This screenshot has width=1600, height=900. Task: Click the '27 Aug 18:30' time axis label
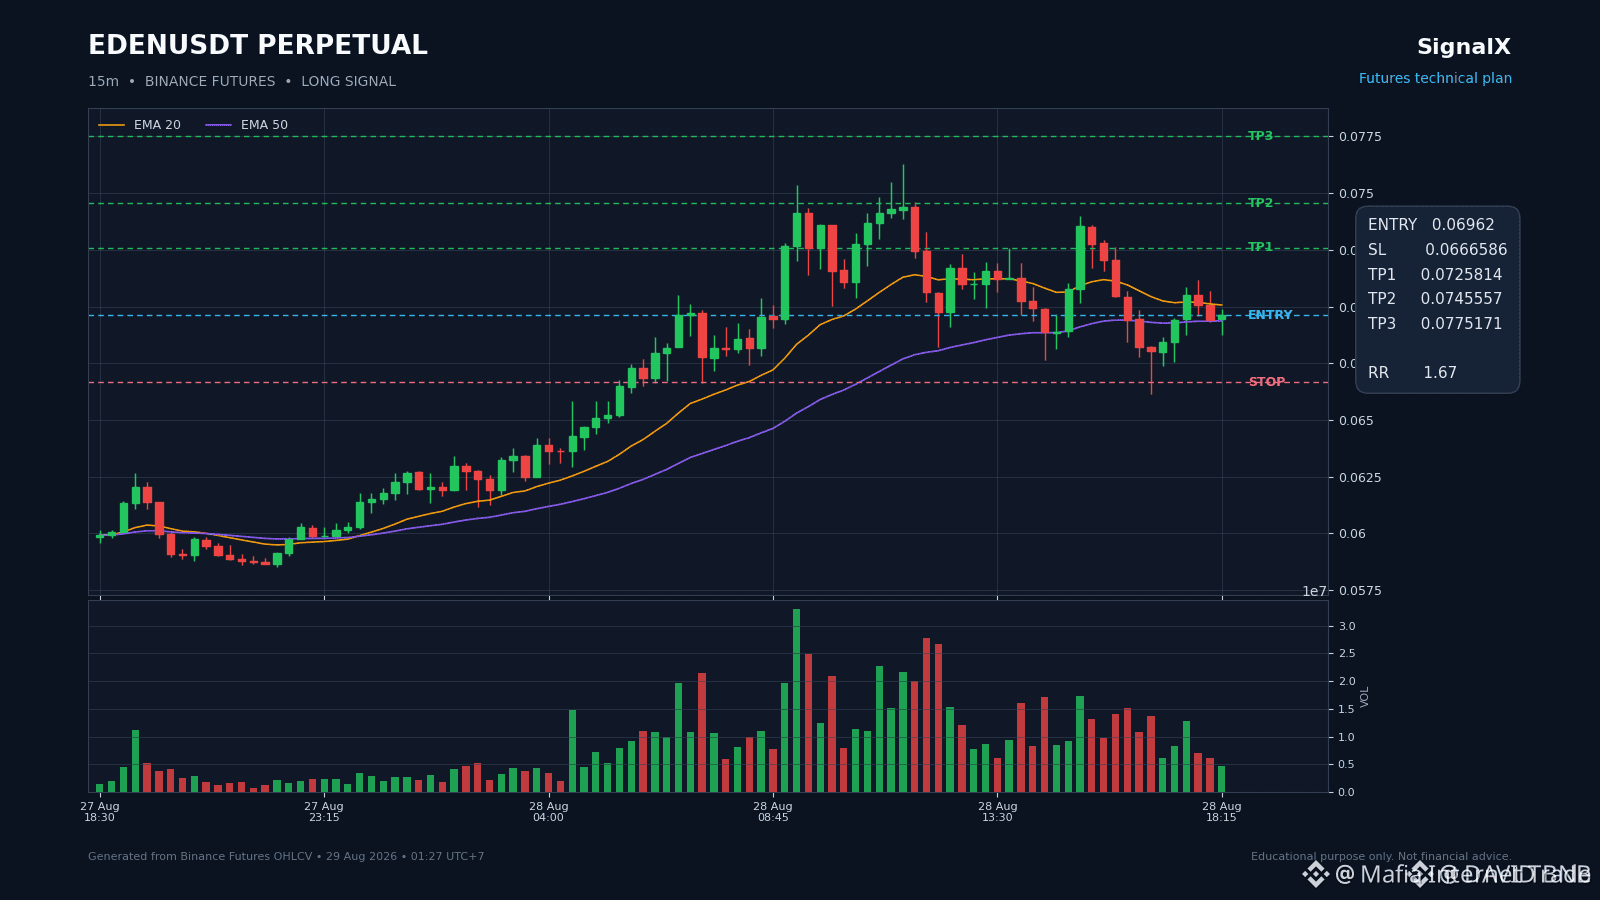click(x=100, y=812)
